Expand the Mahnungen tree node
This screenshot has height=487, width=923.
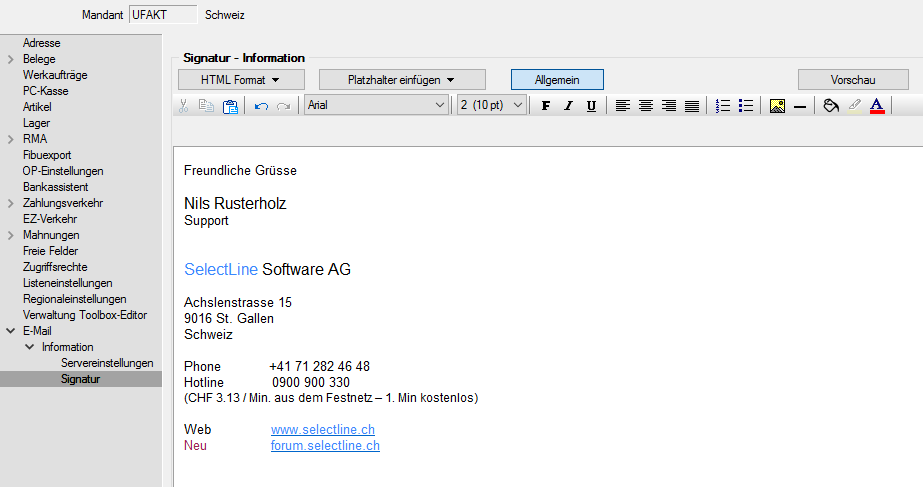[x=11, y=236]
